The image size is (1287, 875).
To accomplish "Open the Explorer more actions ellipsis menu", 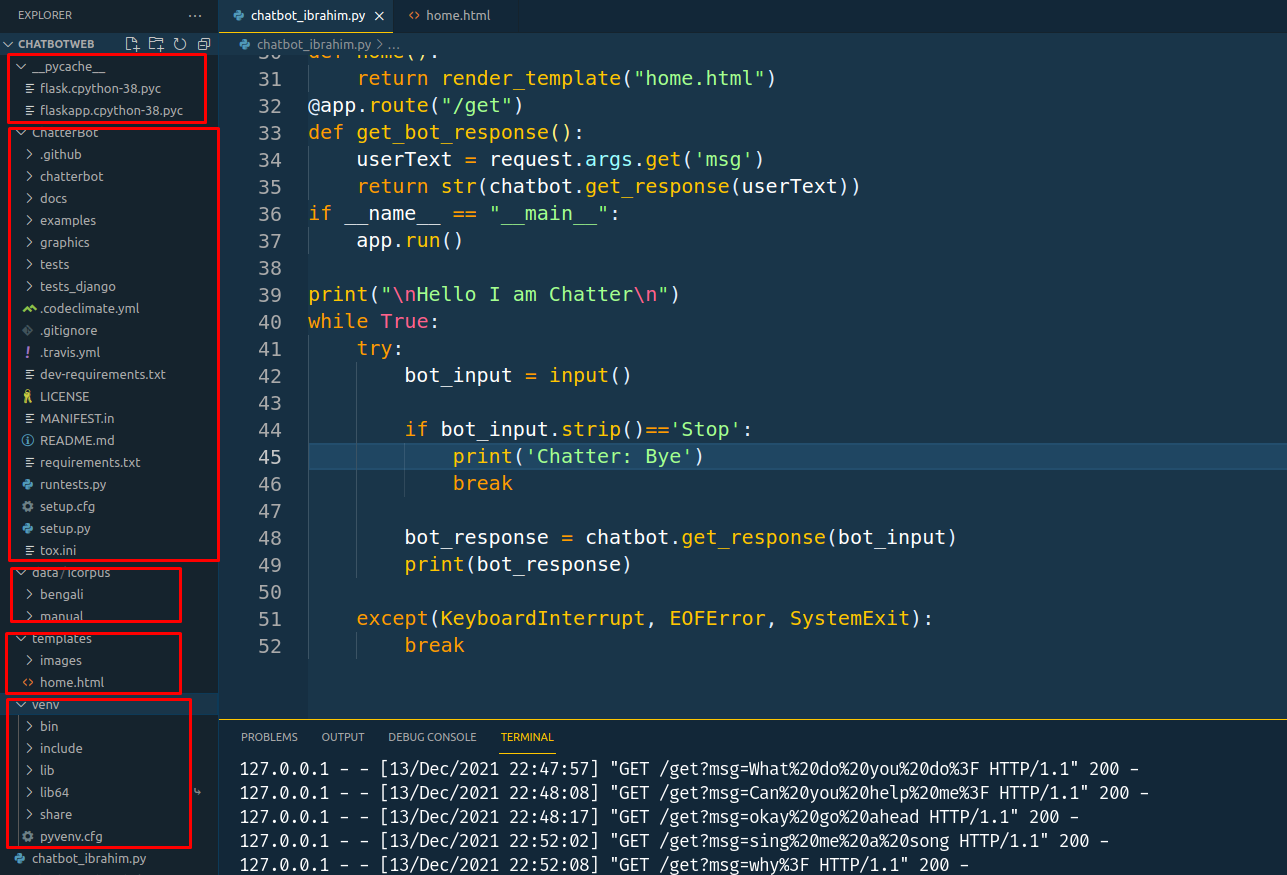I will pos(195,16).
